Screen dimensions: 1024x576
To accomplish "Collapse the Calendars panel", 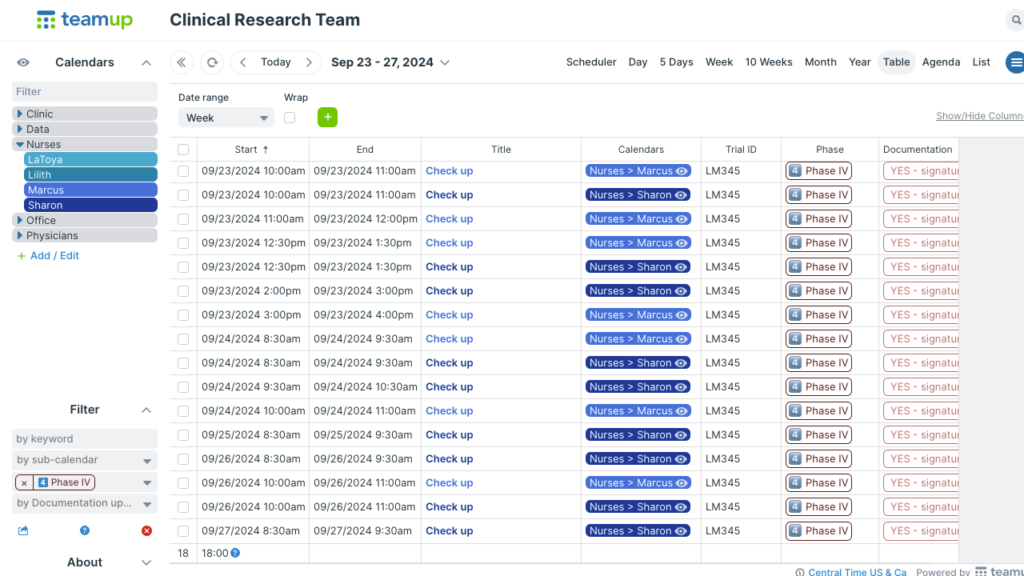I will [146, 63].
